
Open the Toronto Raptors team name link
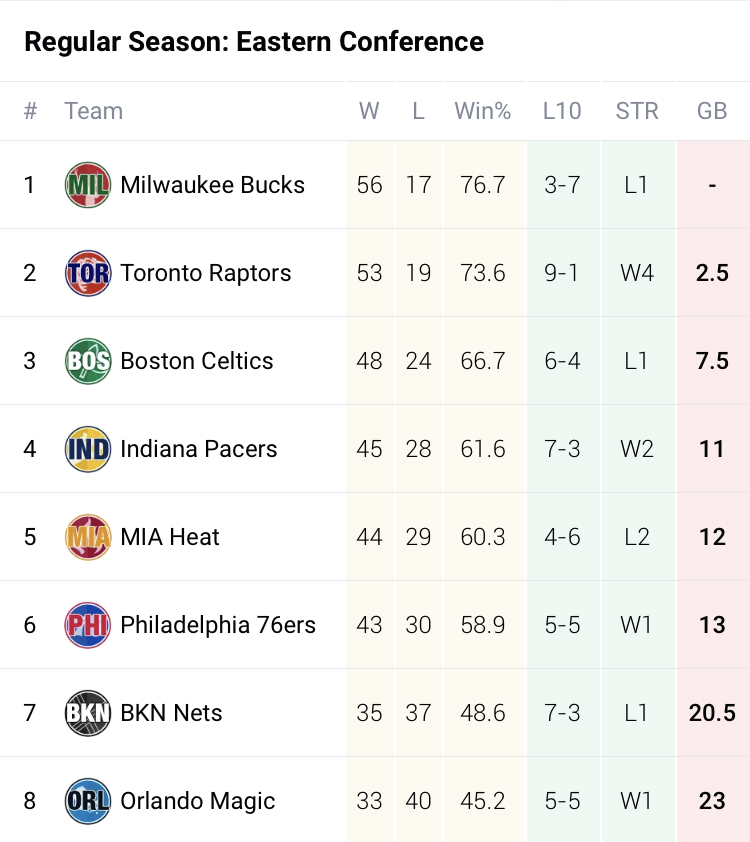tap(206, 273)
